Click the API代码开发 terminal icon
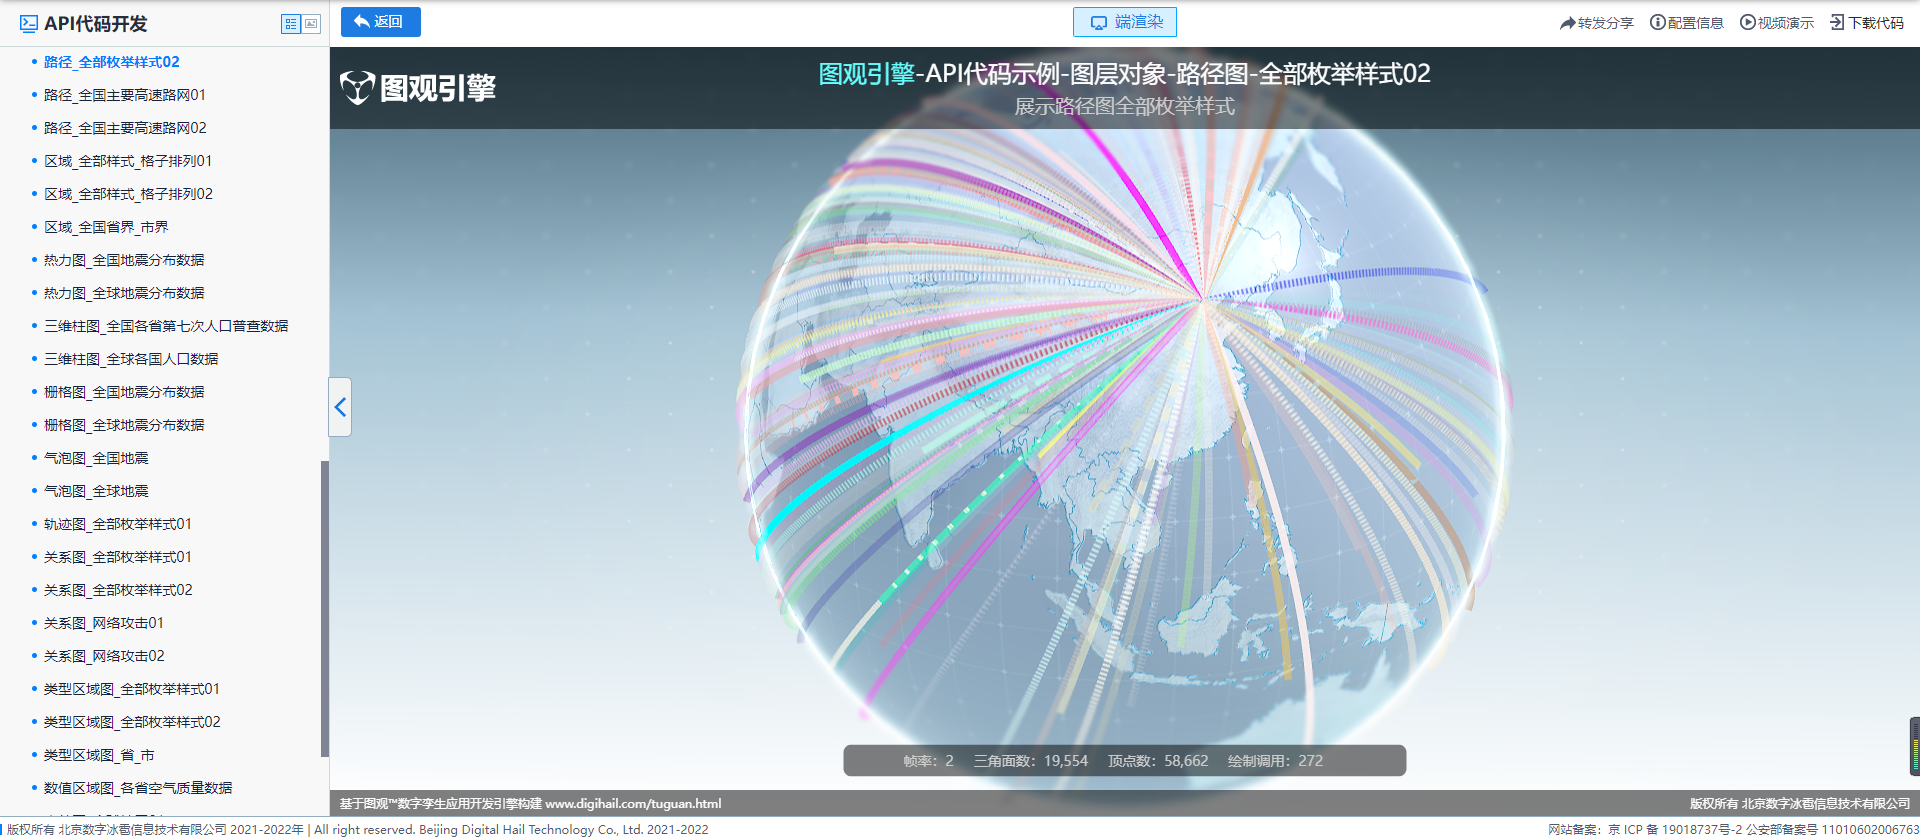This screenshot has height=840, width=1920. pyautogui.click(x=29, y=23)
